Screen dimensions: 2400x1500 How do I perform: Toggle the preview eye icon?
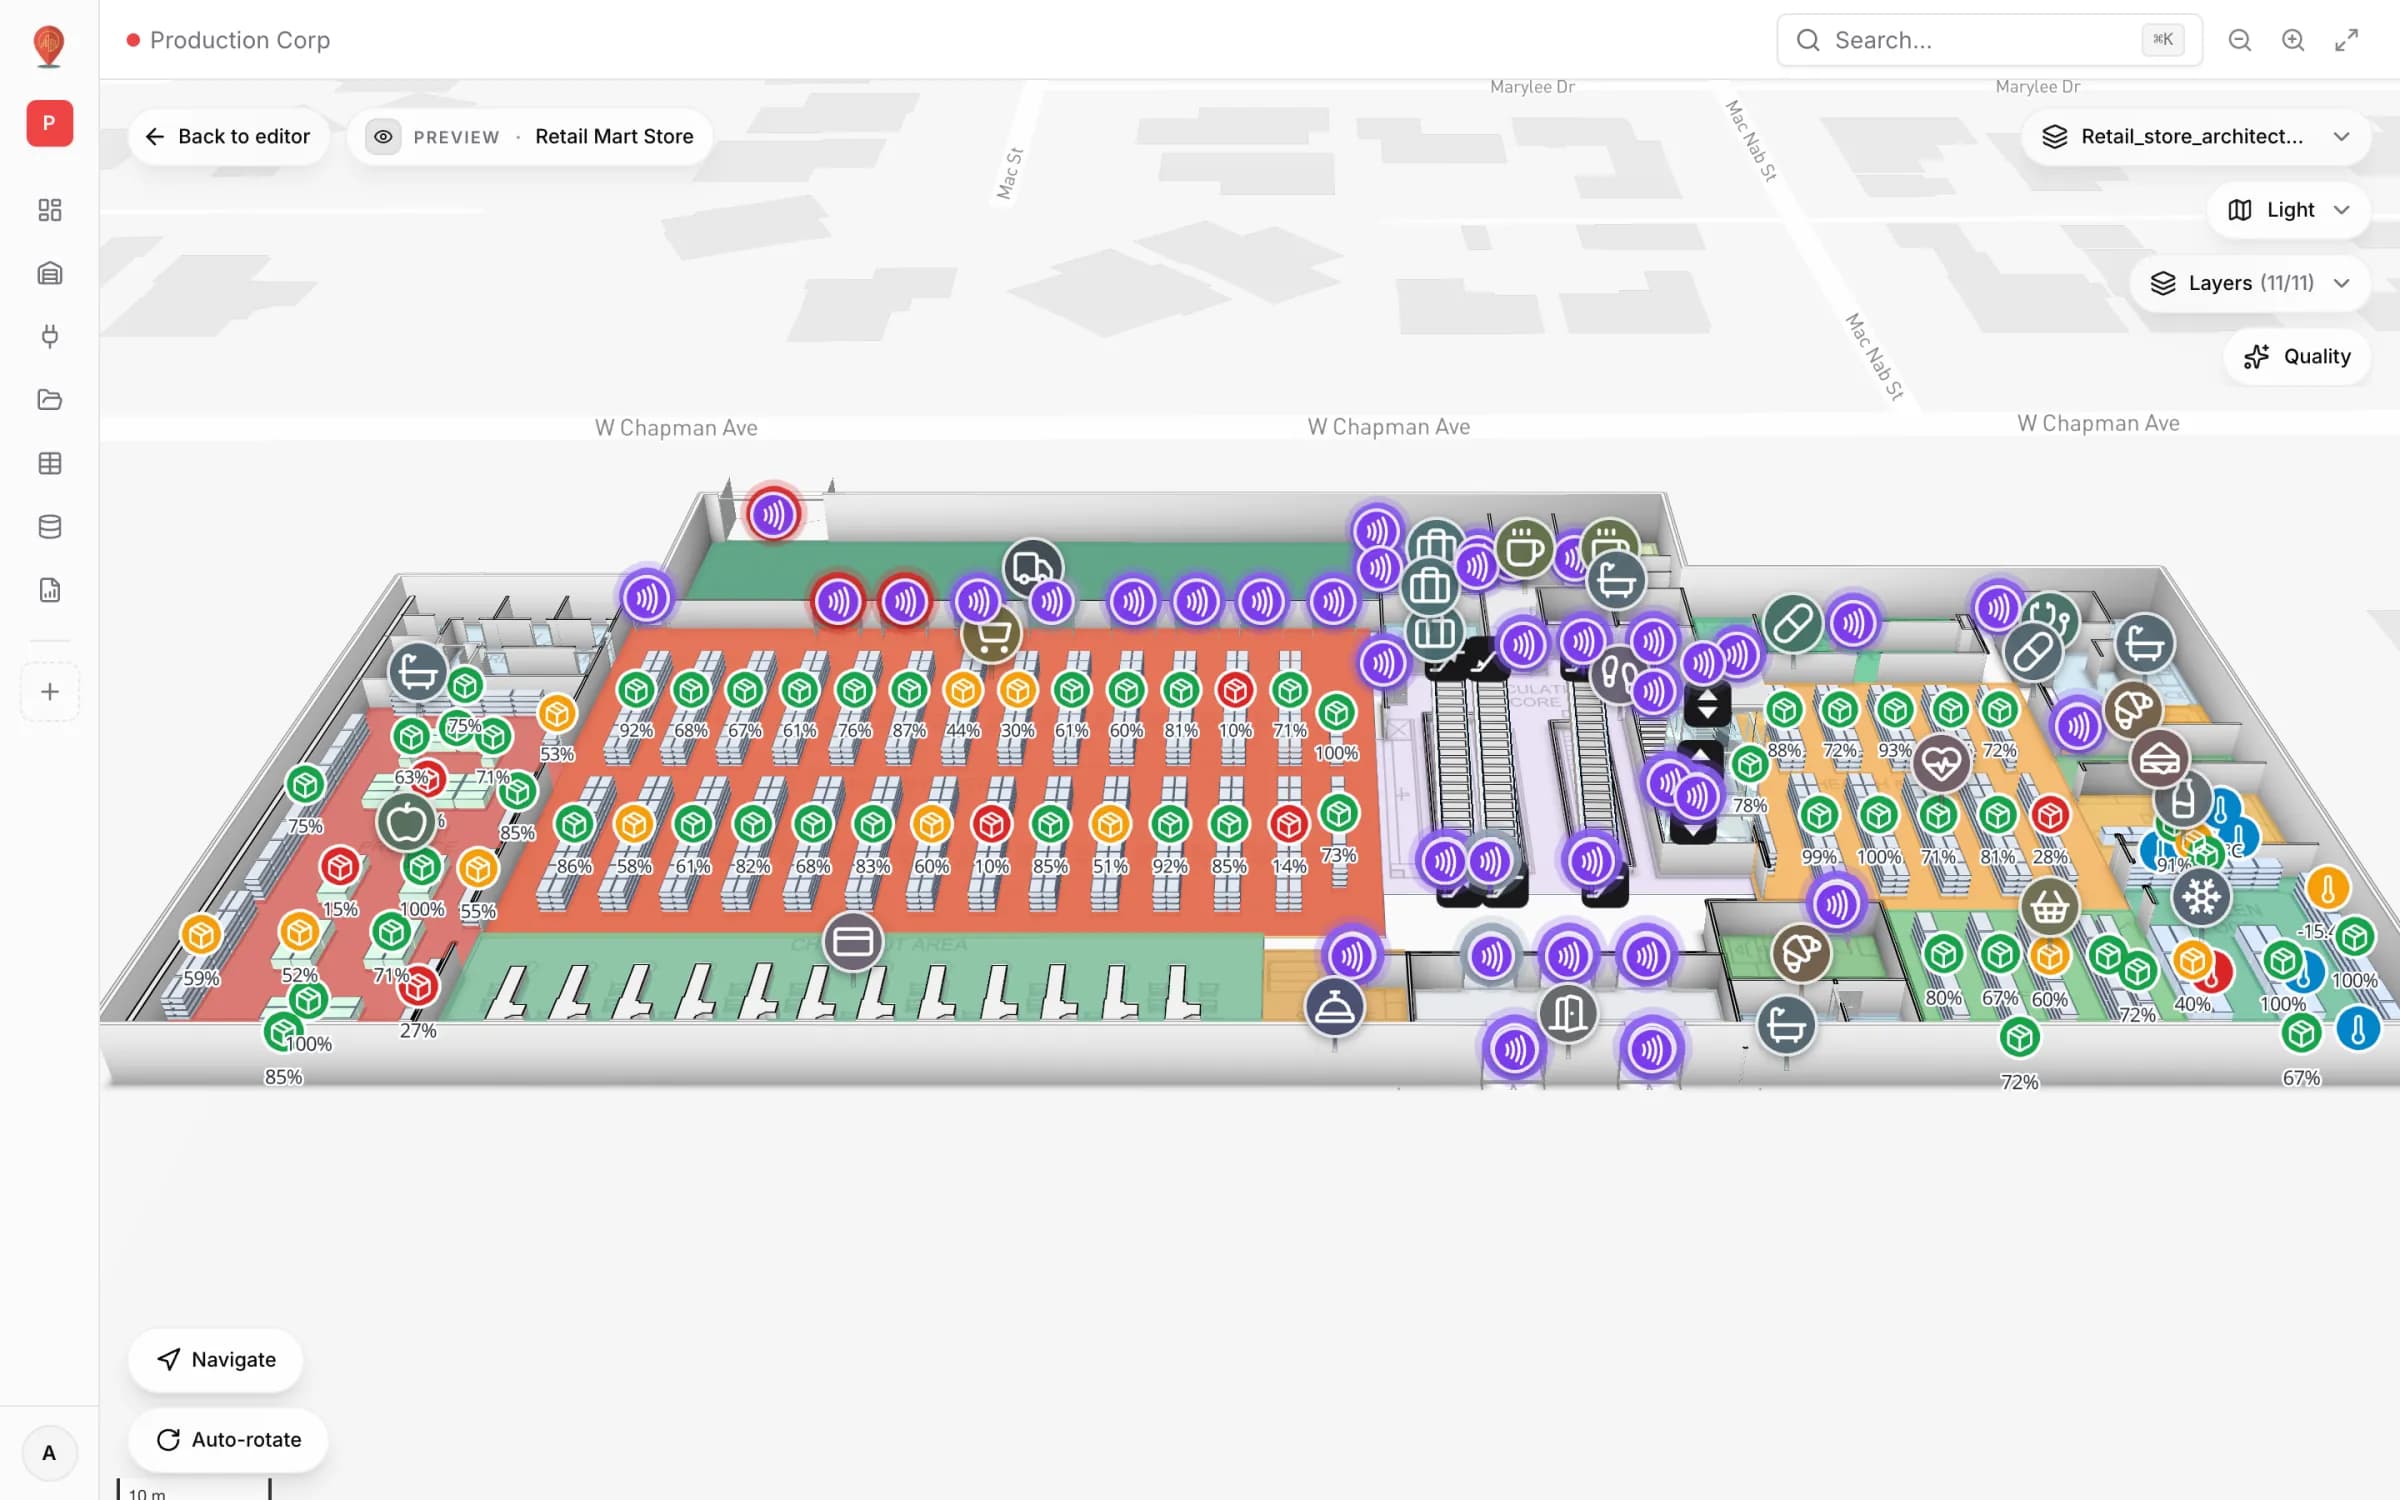pyautogui.click(x=383, y=137)
